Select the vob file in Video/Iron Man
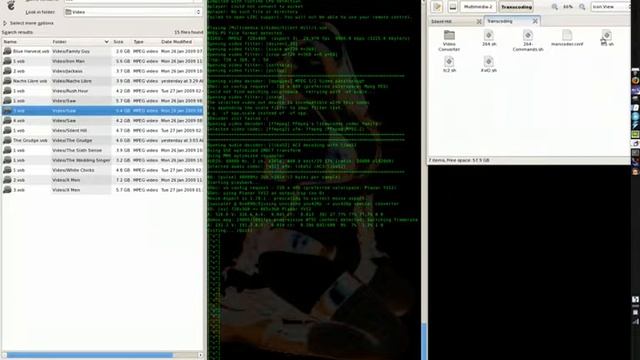Image resolution: width=640 pixels, height=360 pixels. tap(102, 61)
